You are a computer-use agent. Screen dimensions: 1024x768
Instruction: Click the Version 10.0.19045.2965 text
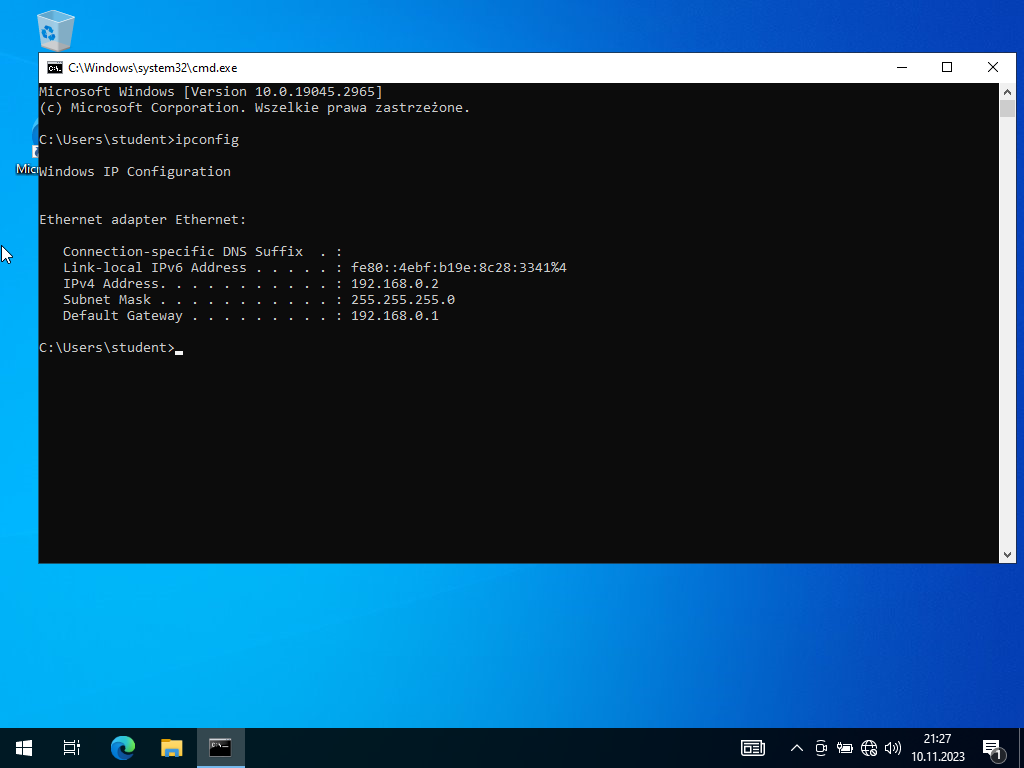coord(283,91)
